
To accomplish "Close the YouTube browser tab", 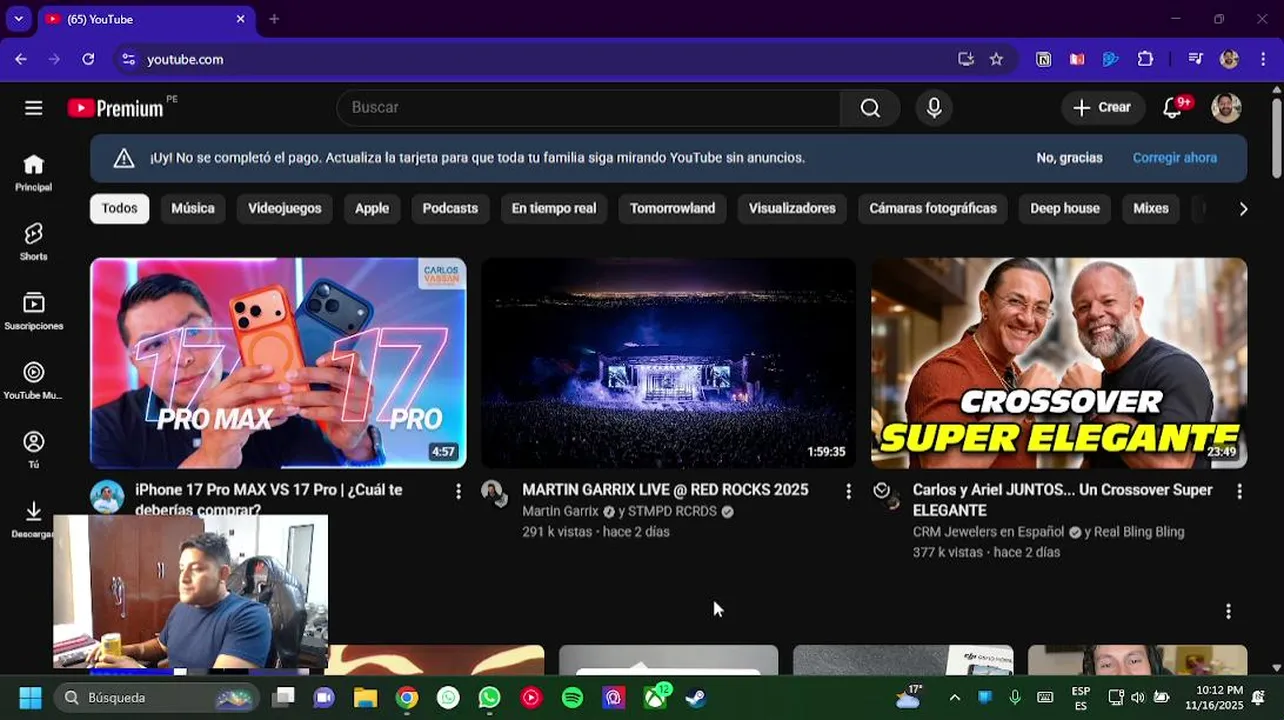I will click(240, 19).
